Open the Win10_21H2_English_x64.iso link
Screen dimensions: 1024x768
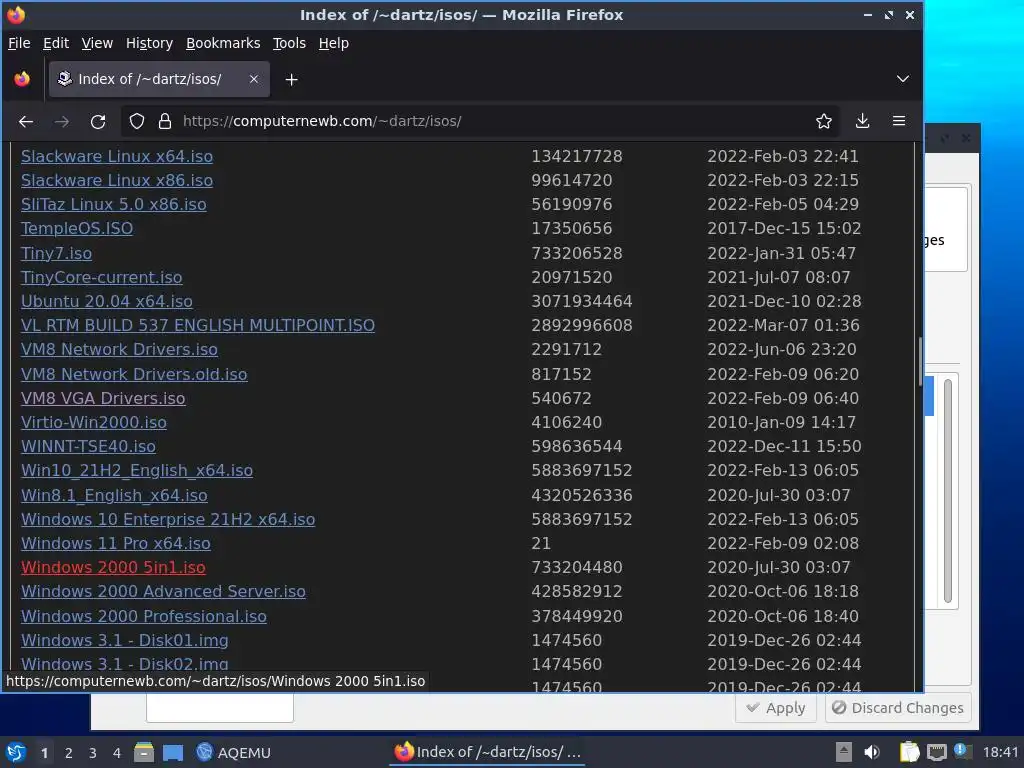click(137, 472)
